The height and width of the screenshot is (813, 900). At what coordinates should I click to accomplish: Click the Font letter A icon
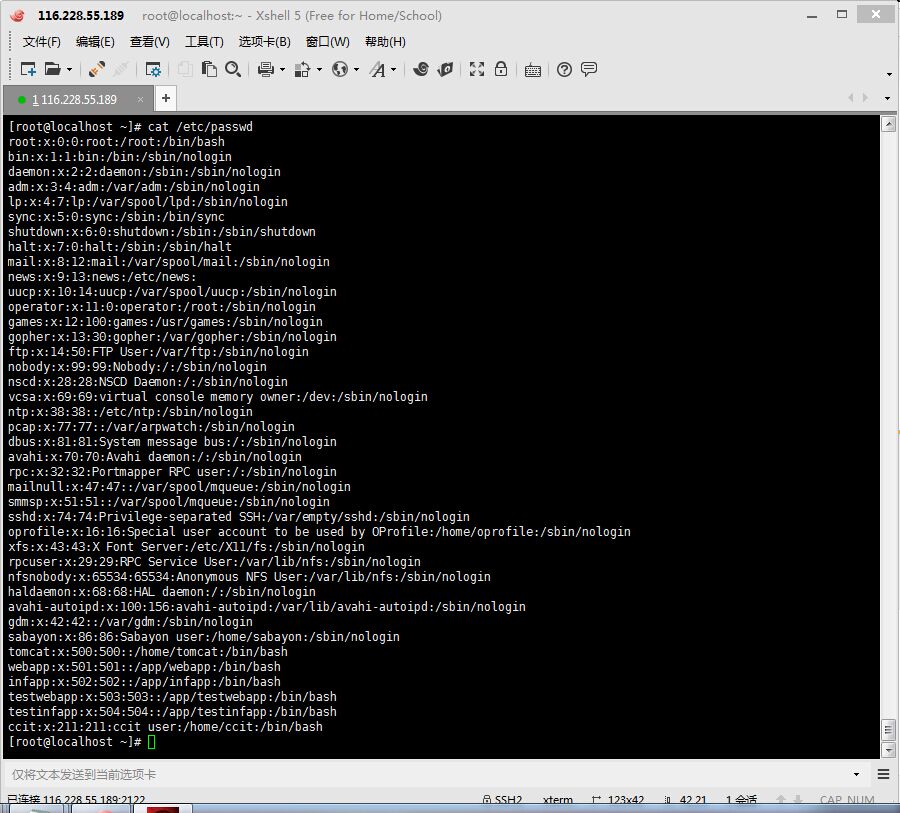tap(377, 69)
